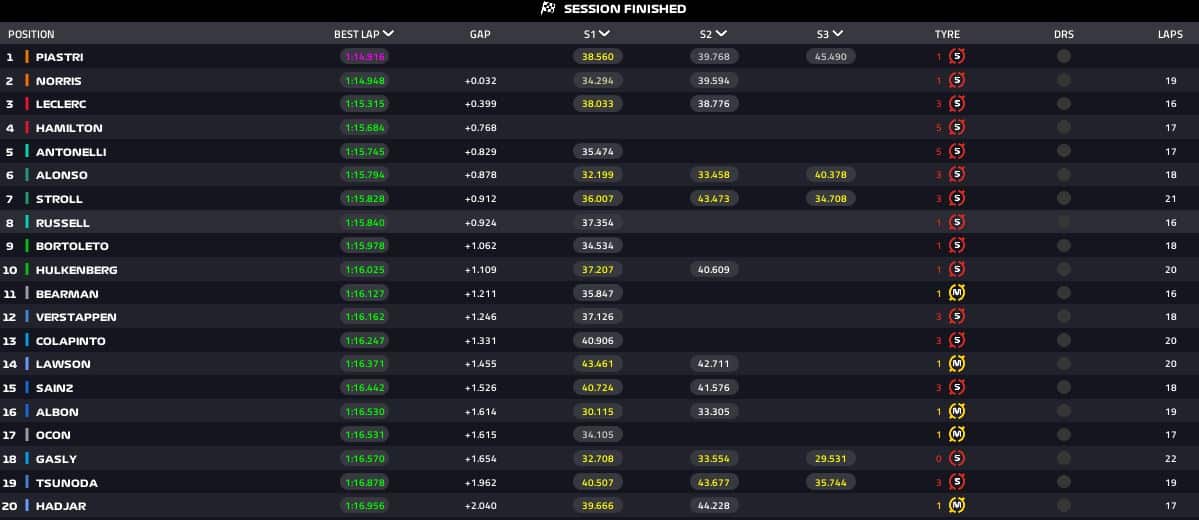Click Hamilton's soft tyre icon
Image resolution: width=1199 pixels, height=520 pixels.
[x=957, y=127]
